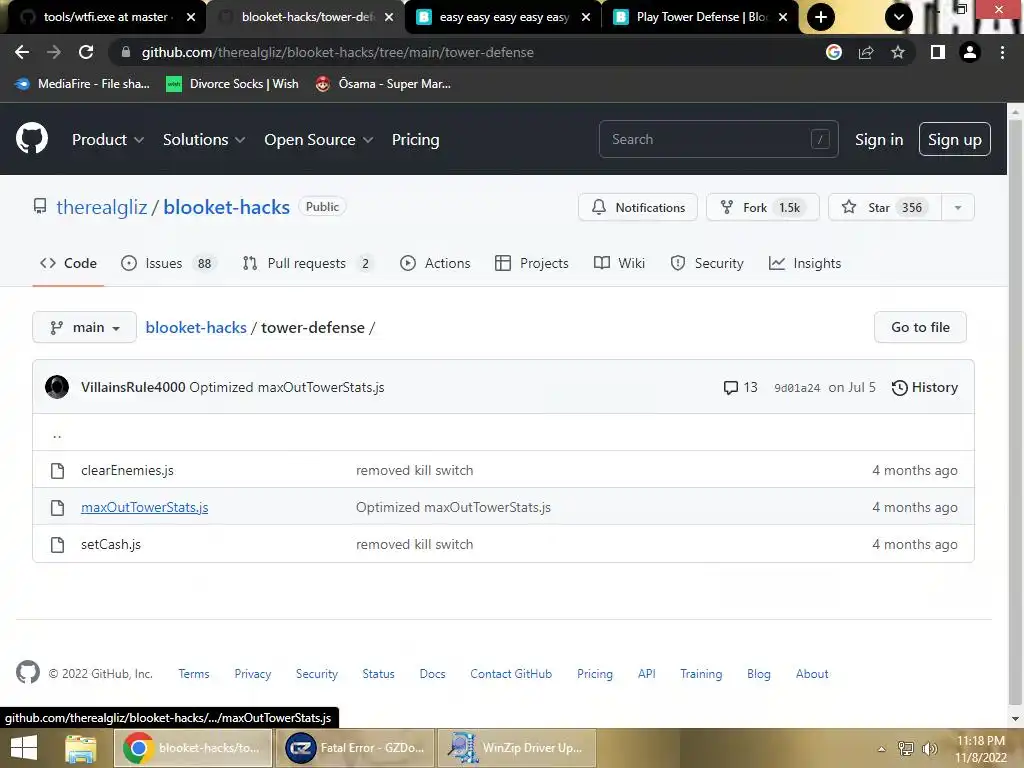1024x768 pixels.
Task: Select the Code tab
Action: pyautogui.click(x=68, y=263)
